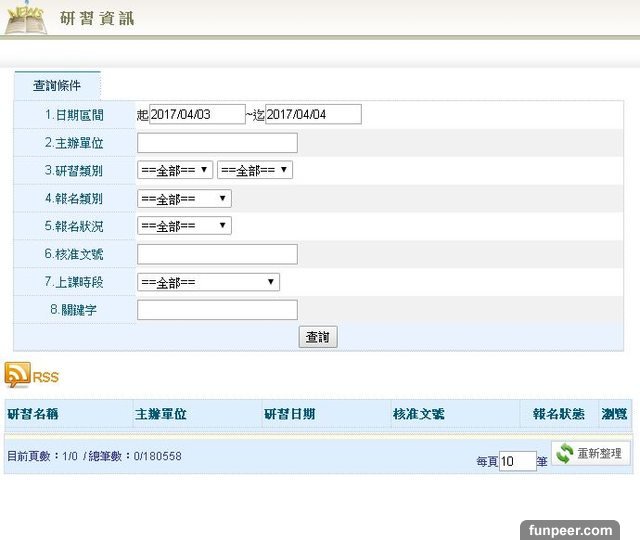
Task: Click the 主辦單位 column header
Action: pyautogui.click(x=160, y=413)
